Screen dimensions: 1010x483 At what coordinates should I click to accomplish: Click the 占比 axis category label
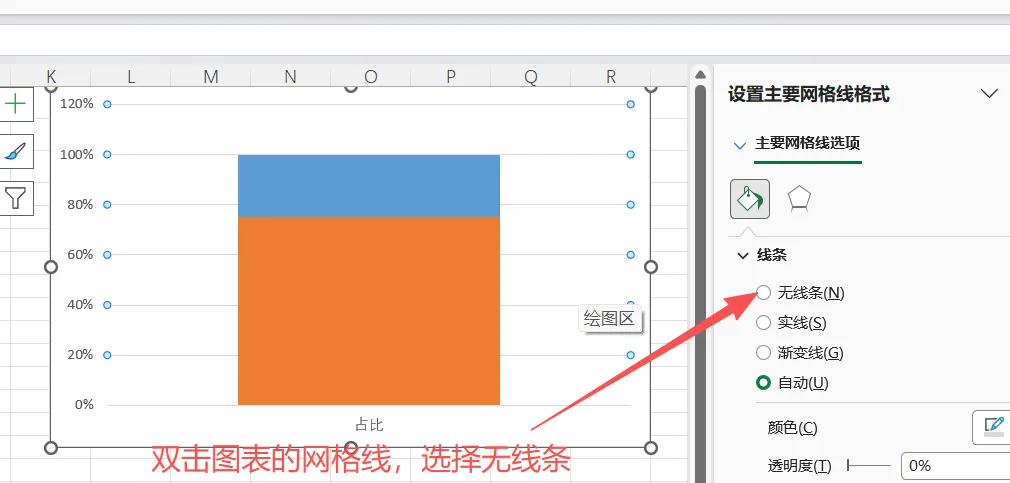(x=369, y=425)
